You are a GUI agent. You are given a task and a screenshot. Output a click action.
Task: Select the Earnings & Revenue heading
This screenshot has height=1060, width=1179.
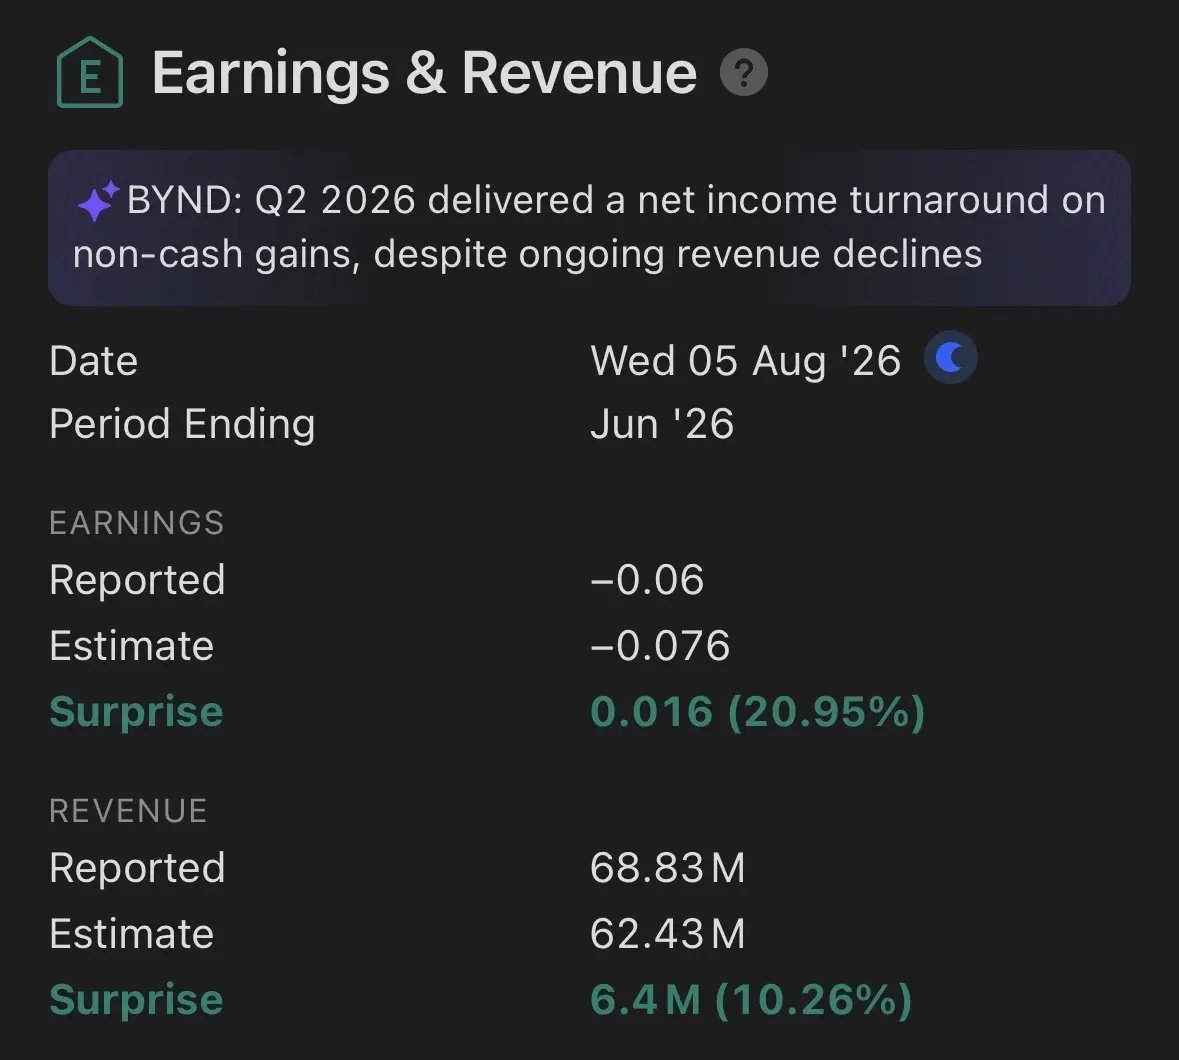(425, 73)
